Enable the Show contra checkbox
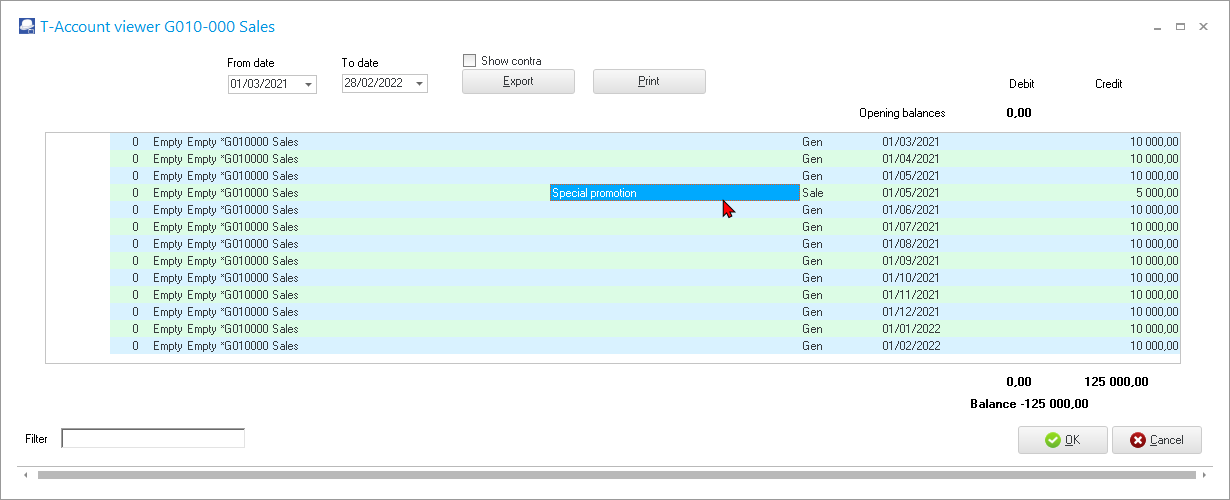 470,61
